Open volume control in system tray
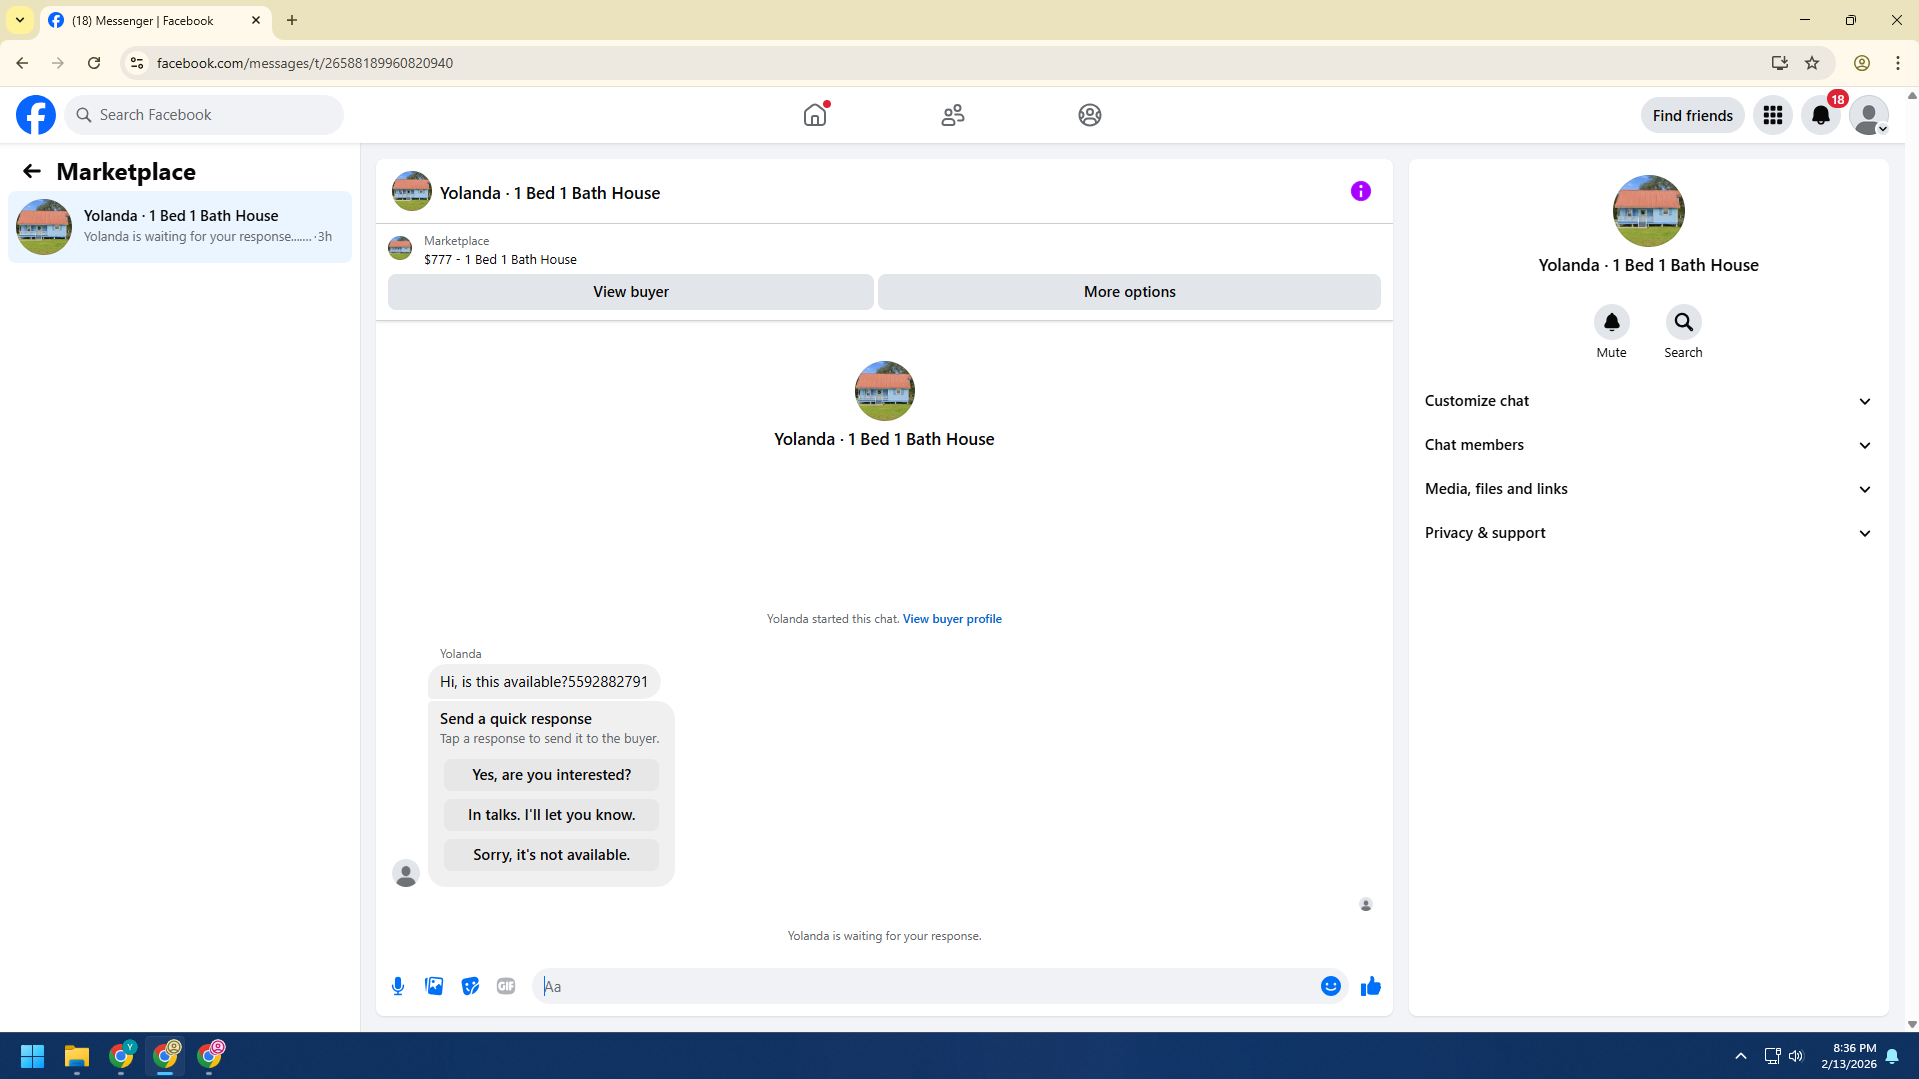The image size is (1919, 1079). [x=1796, y=1056]
